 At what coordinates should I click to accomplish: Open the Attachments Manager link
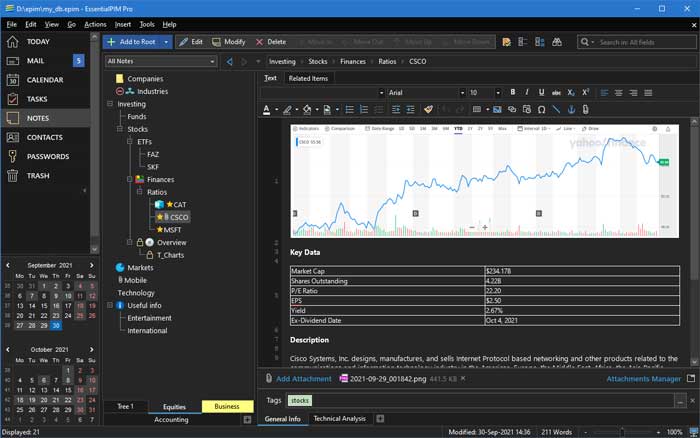pyautogui.click(x=643, y=379)
